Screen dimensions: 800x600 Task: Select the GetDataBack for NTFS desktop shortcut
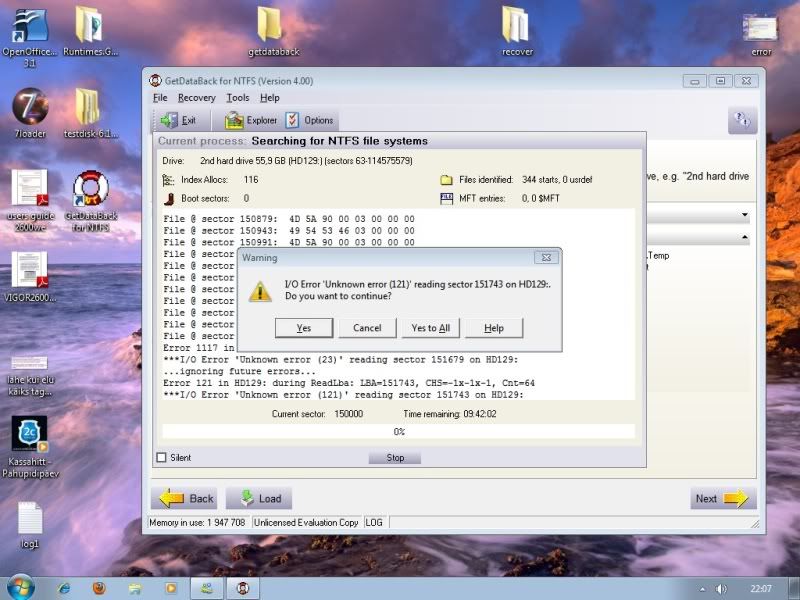pos(91,200)
